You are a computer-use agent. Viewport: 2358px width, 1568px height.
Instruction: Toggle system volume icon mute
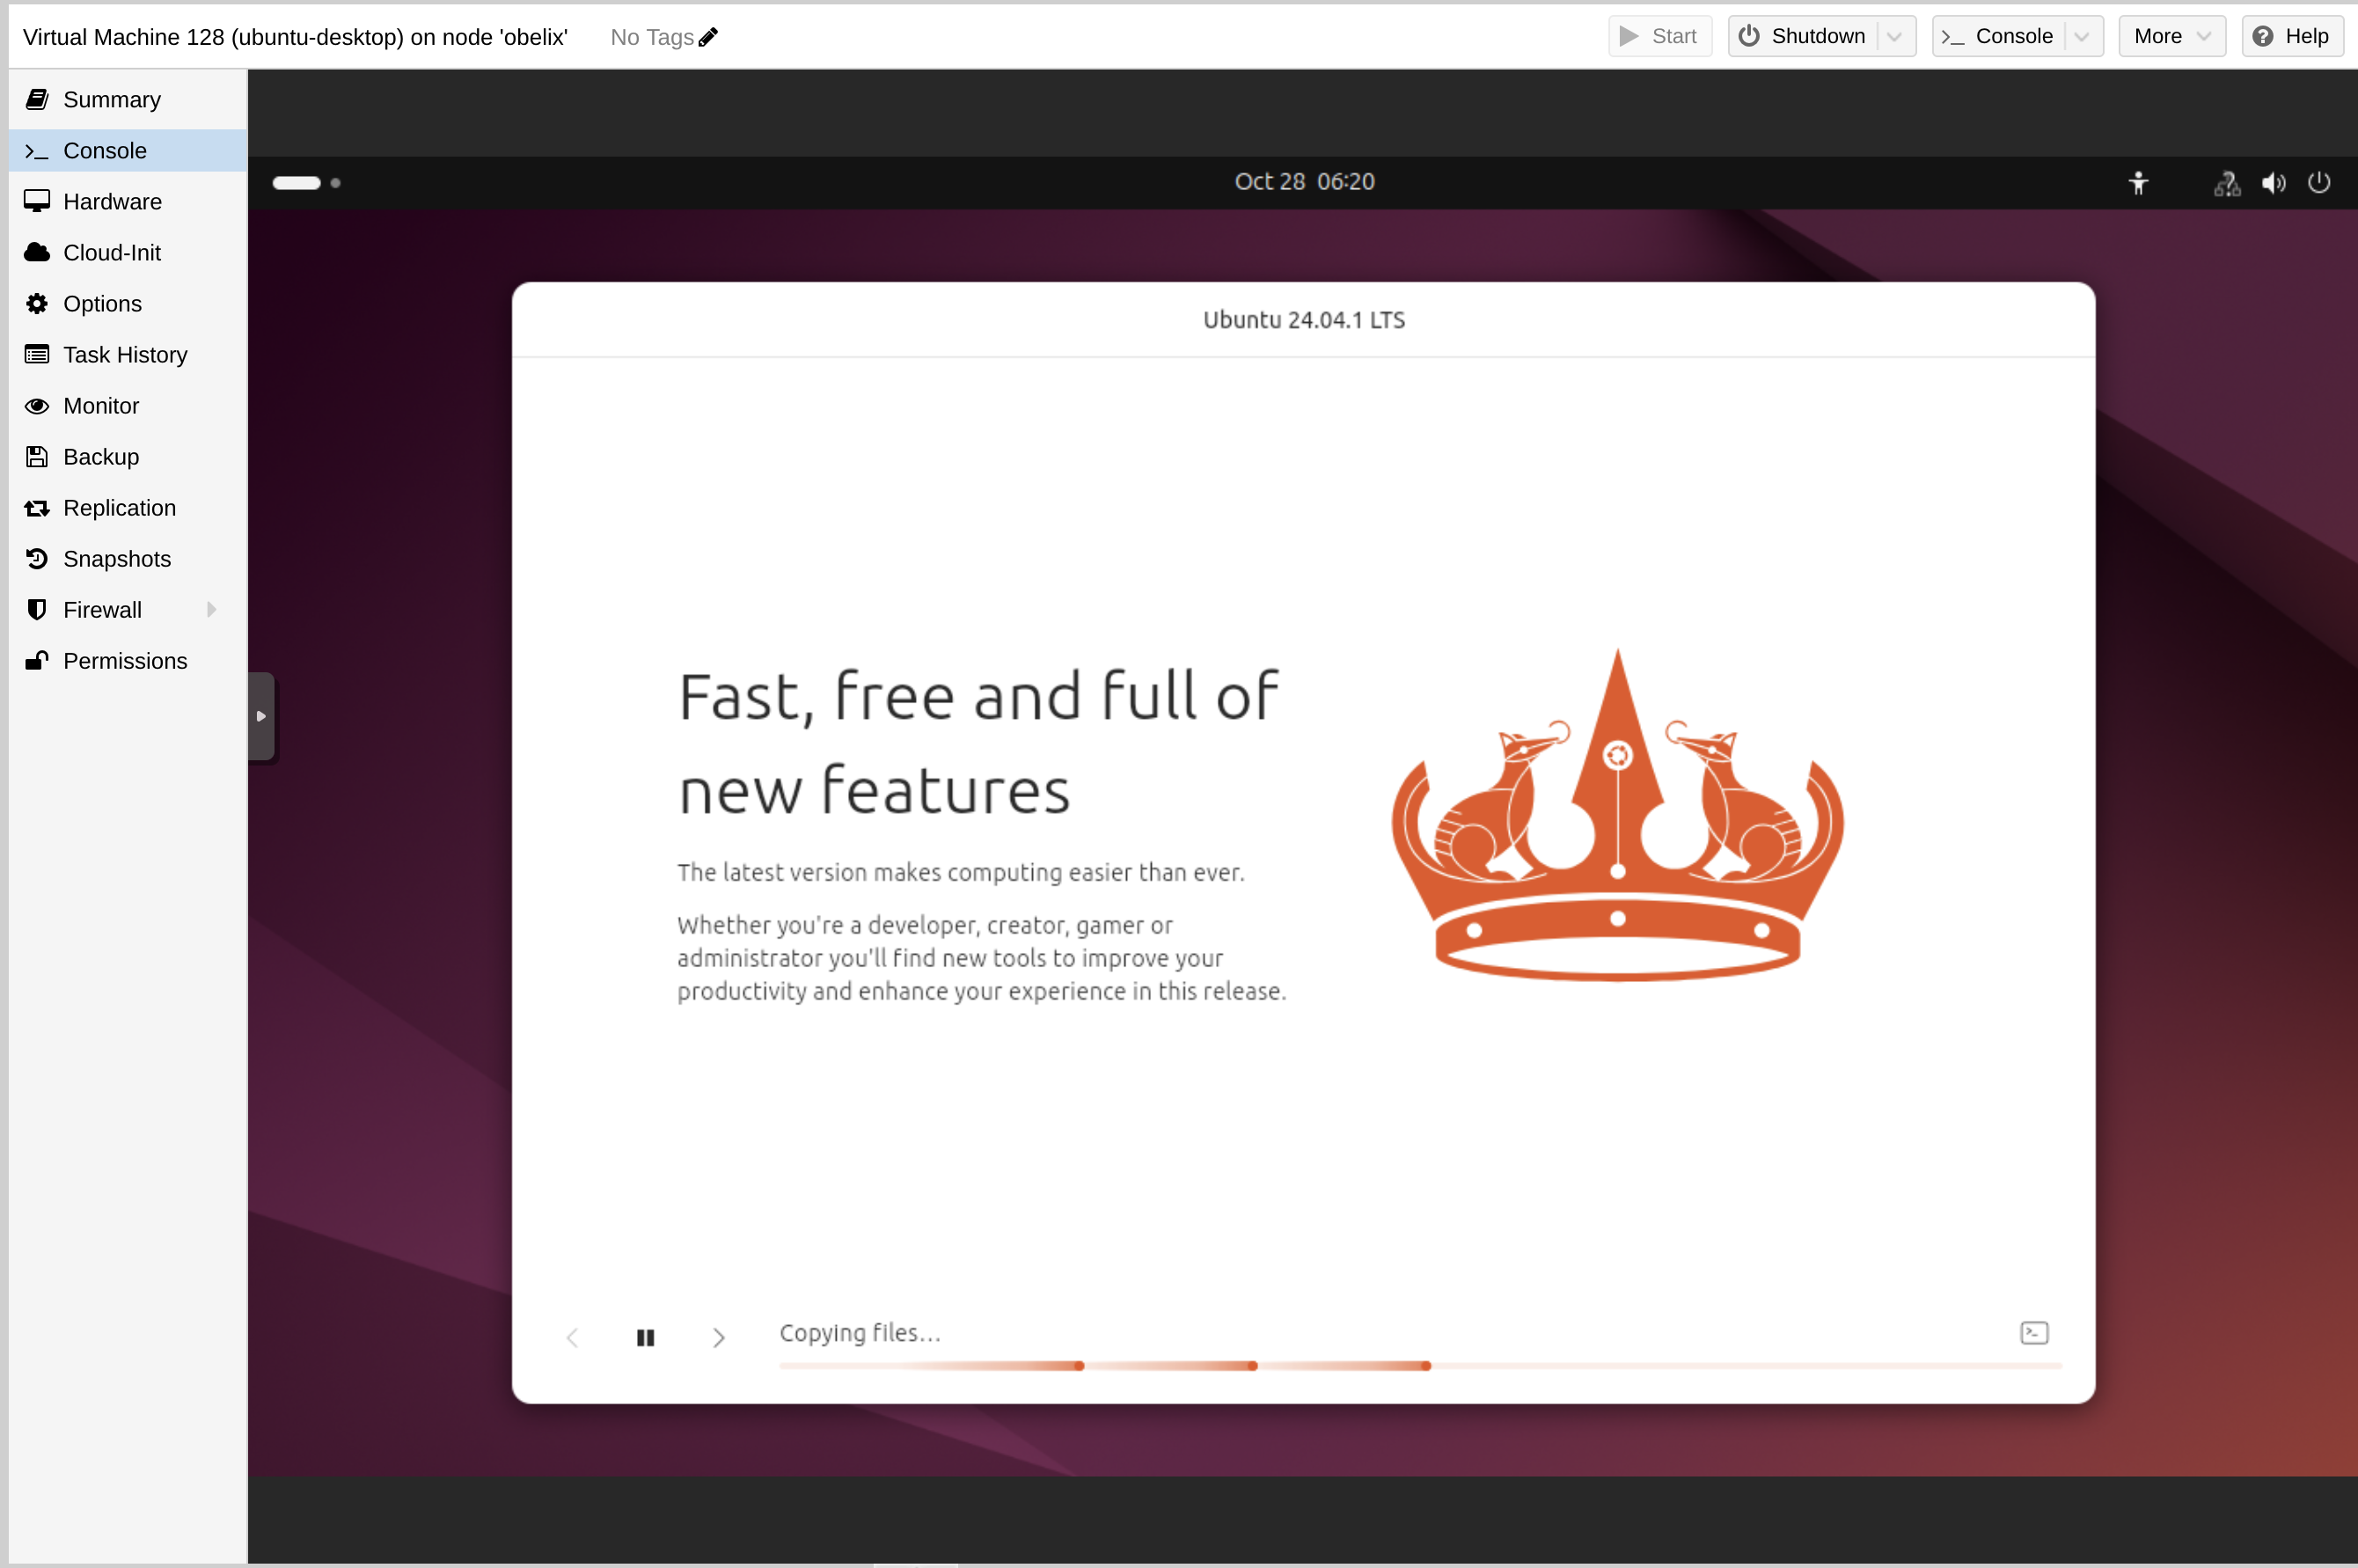[2274, 180]
